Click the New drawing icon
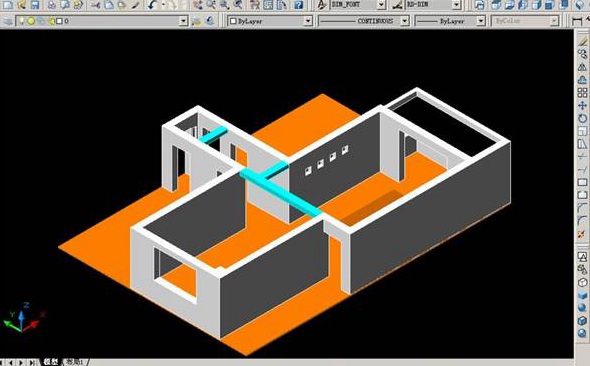Screen dimensions: 590x366 point(8,5)
